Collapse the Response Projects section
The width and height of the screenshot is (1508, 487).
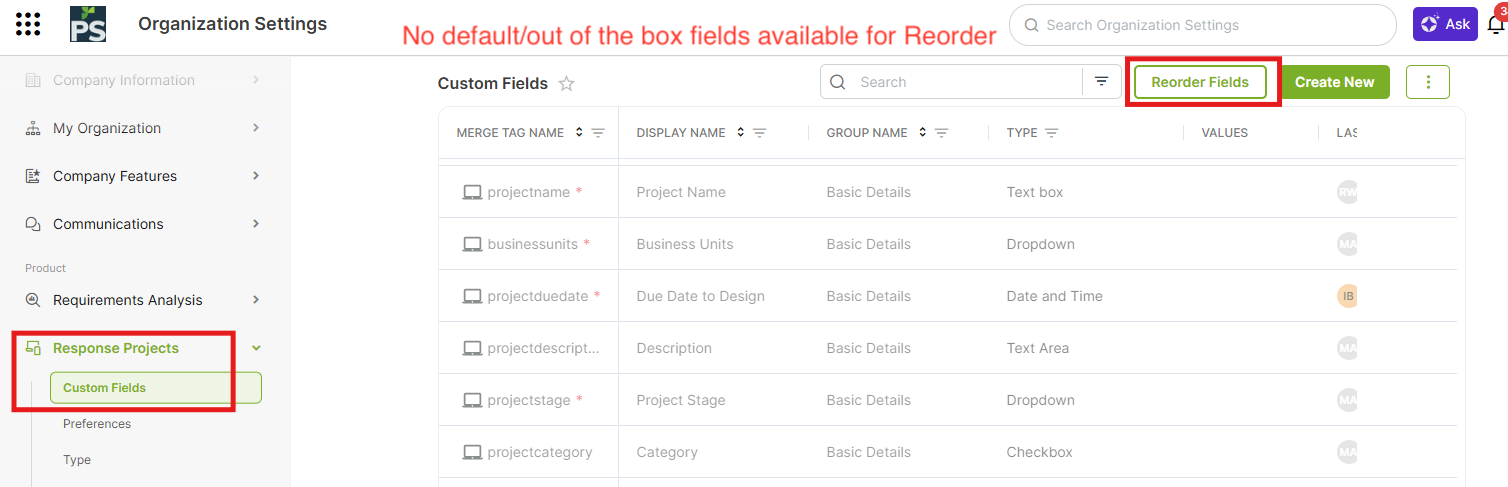coord(256,348)
